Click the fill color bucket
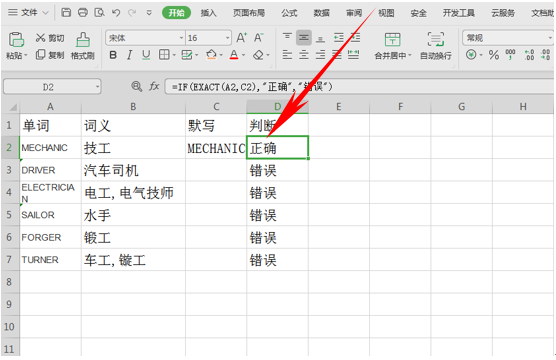 (211, 55)
